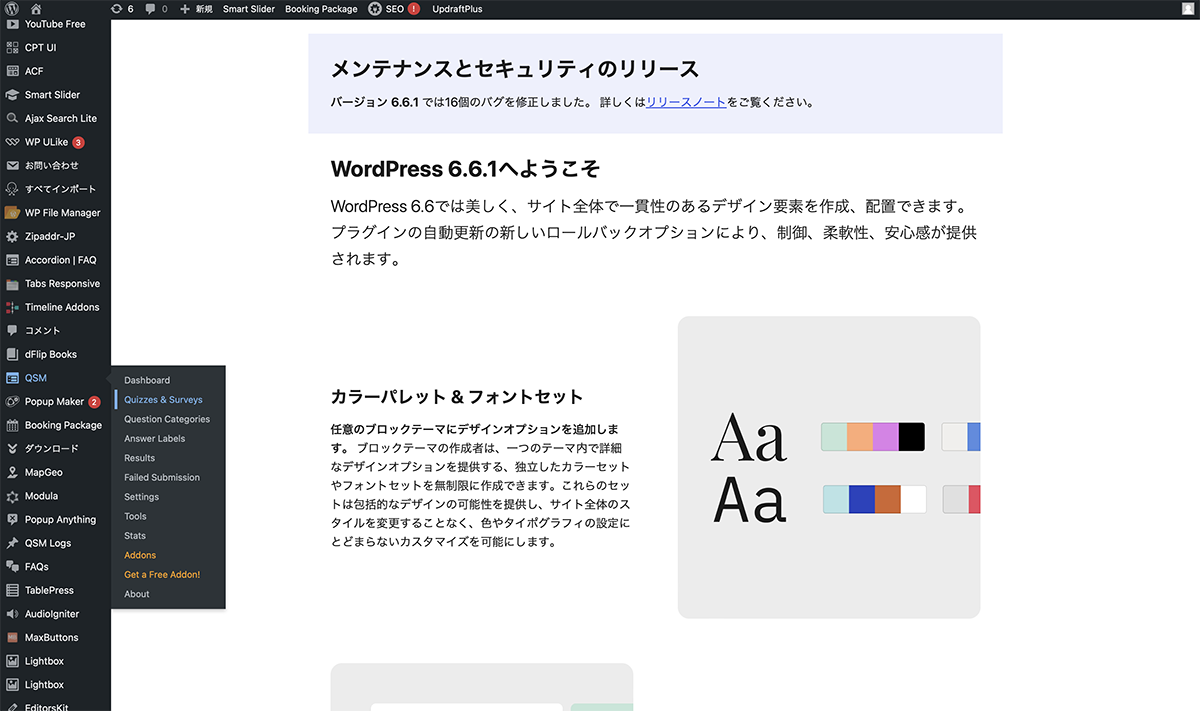Screen dimensions: 1200x711
Task: Click the home site icon in admin bar
Action: click(x=36, y=8)
